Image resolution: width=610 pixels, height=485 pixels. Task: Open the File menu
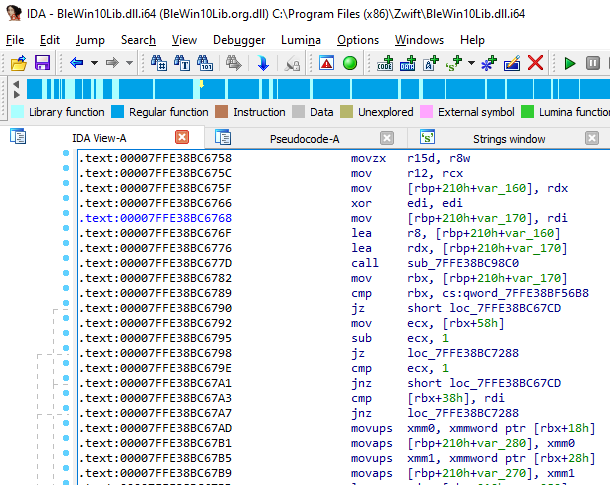pyautogui.click(x=15, y=40)
